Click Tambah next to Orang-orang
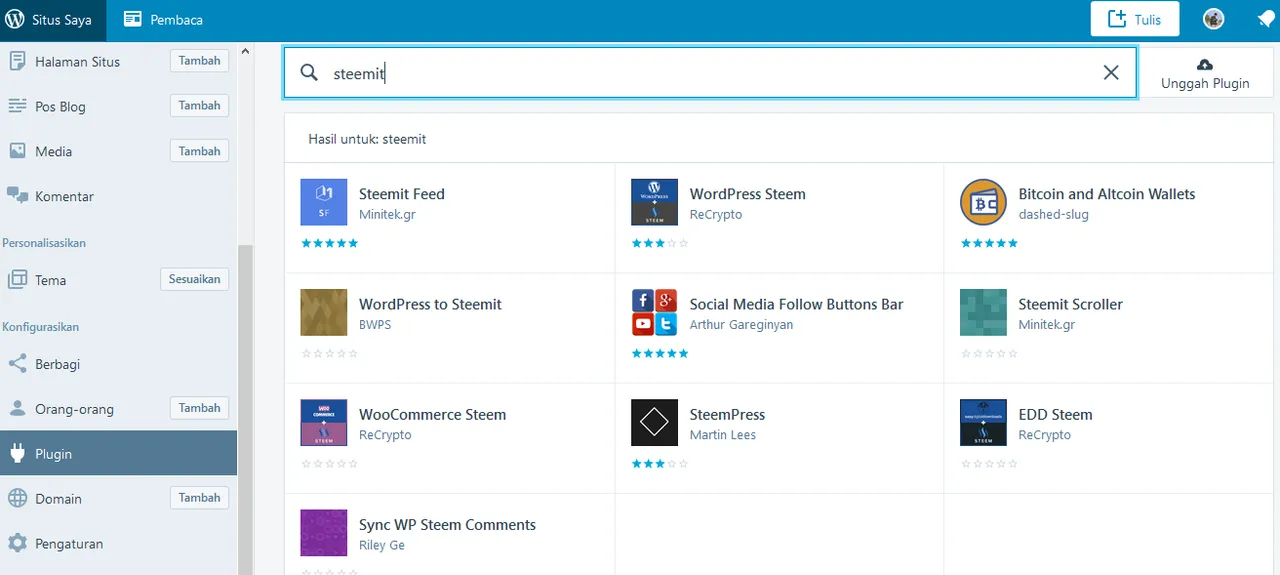This screenshot has width=1280, height=575. (x=199, y=408)
